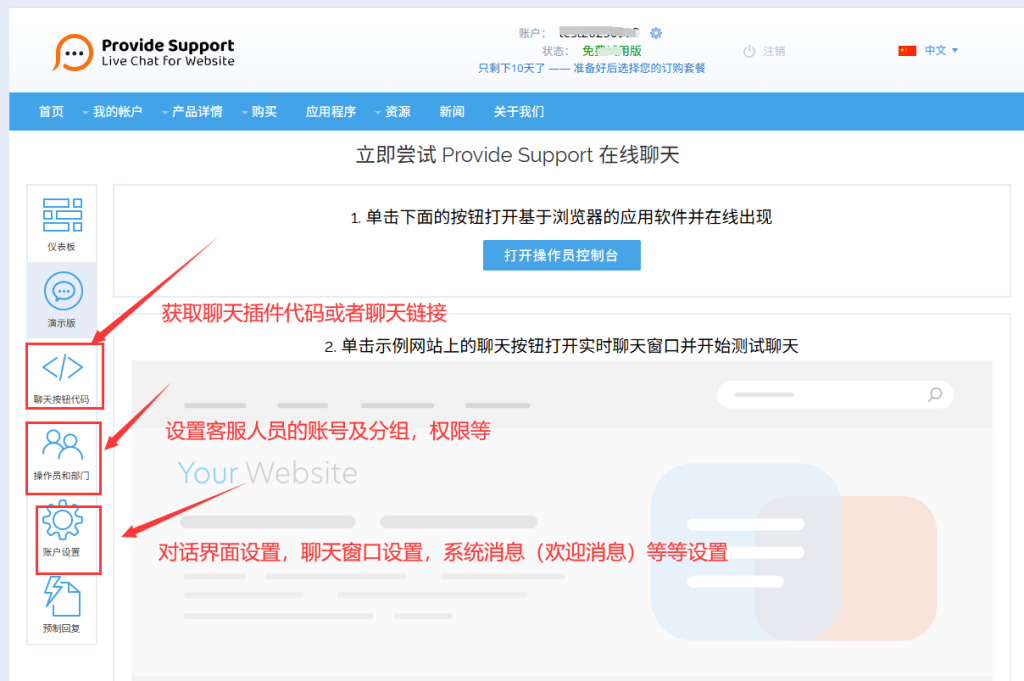Click the 注销 logout link
The image size is (1024, 681).
(x=773, y=51)
